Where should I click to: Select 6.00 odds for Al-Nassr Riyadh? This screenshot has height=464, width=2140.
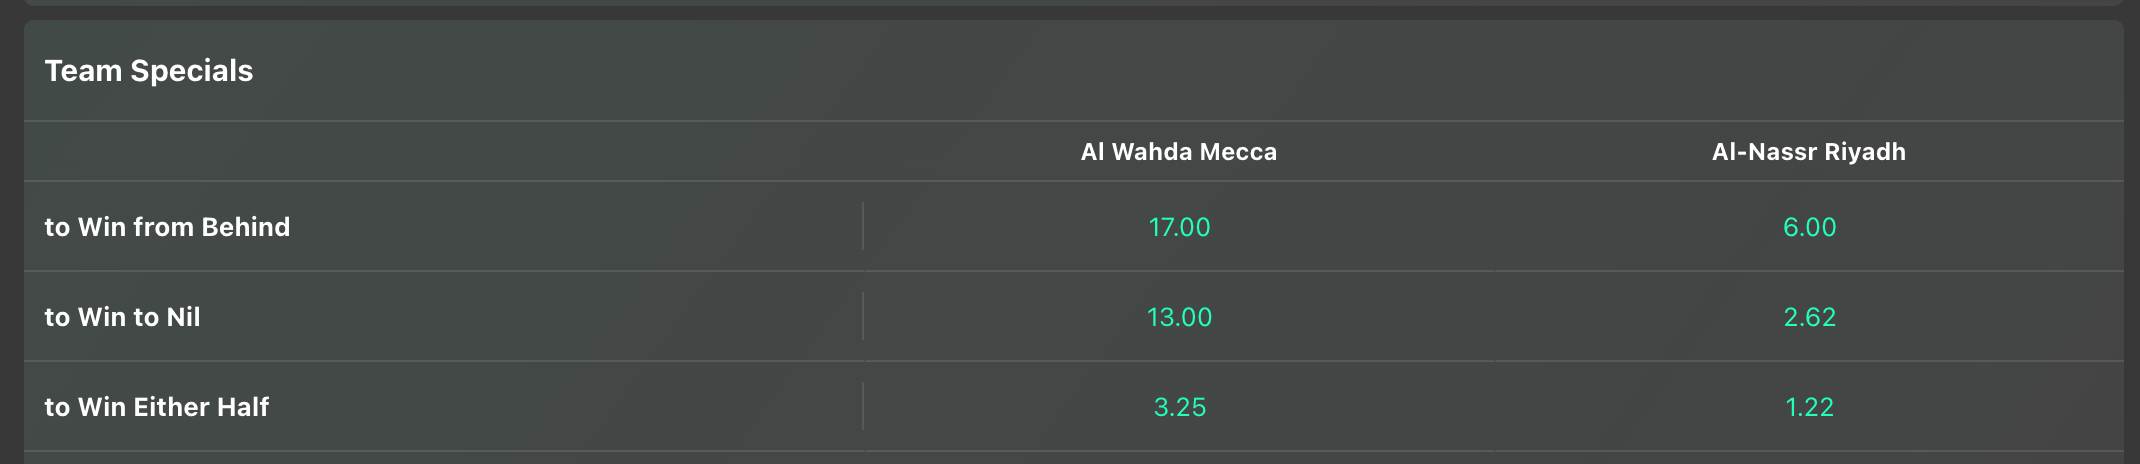point(1809,227)
